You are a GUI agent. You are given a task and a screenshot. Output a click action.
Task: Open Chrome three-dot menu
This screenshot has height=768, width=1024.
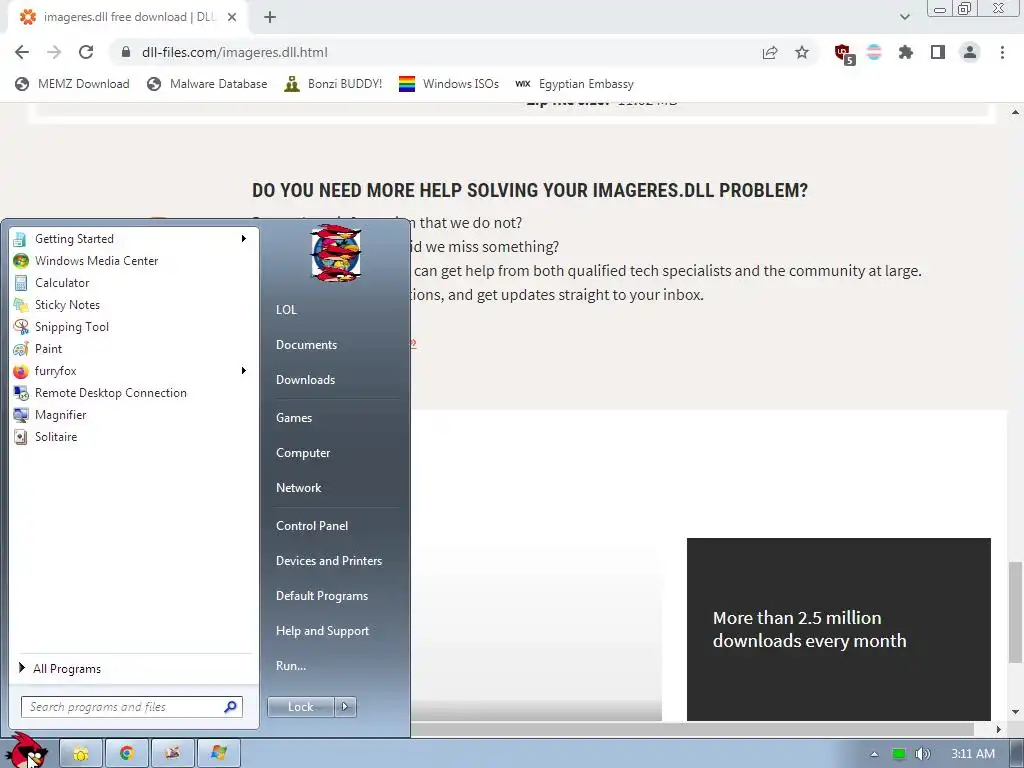[1002, 52]
